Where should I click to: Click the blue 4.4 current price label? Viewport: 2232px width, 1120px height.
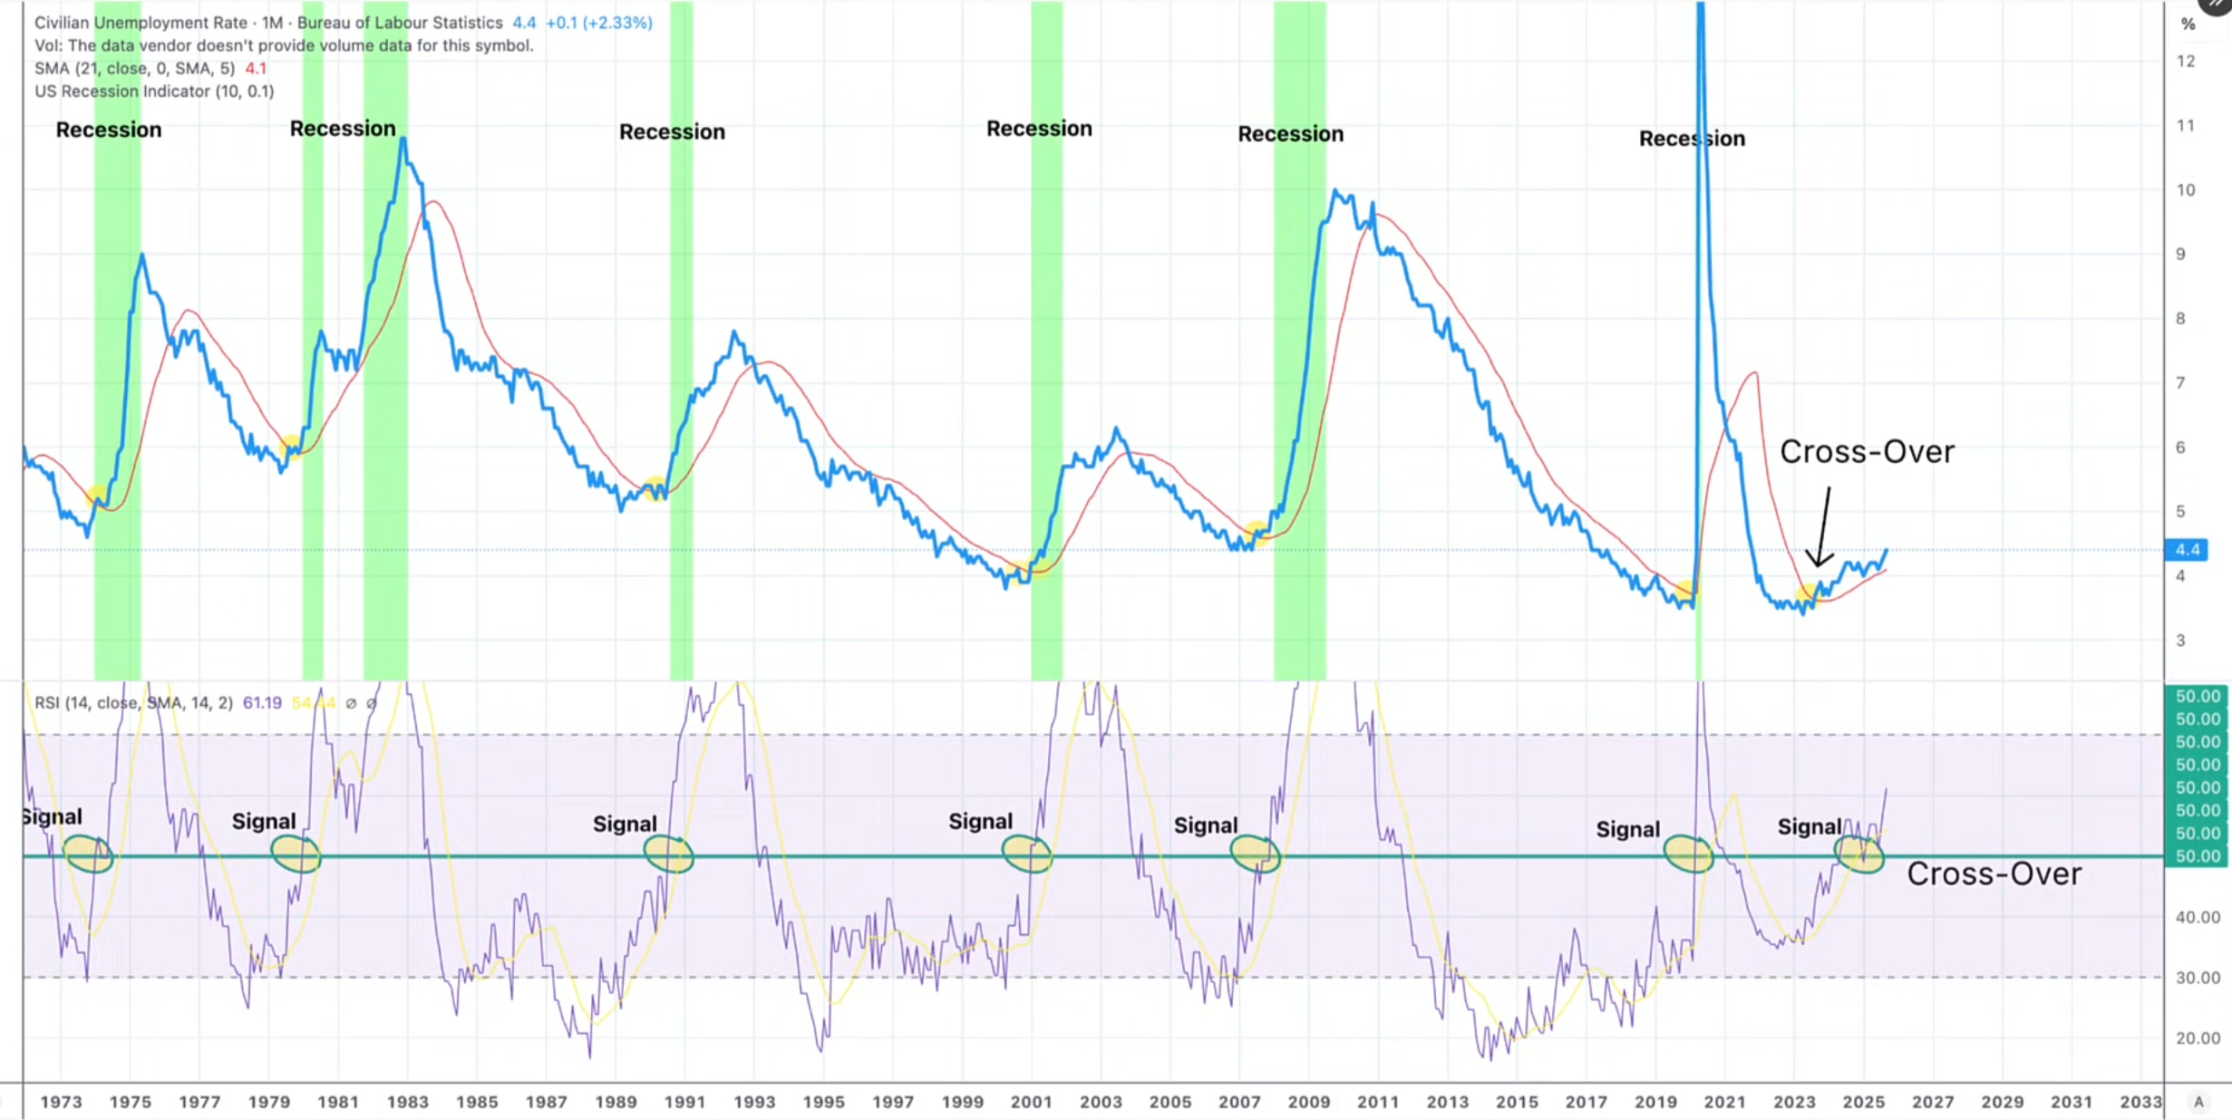click(2187, 550)
